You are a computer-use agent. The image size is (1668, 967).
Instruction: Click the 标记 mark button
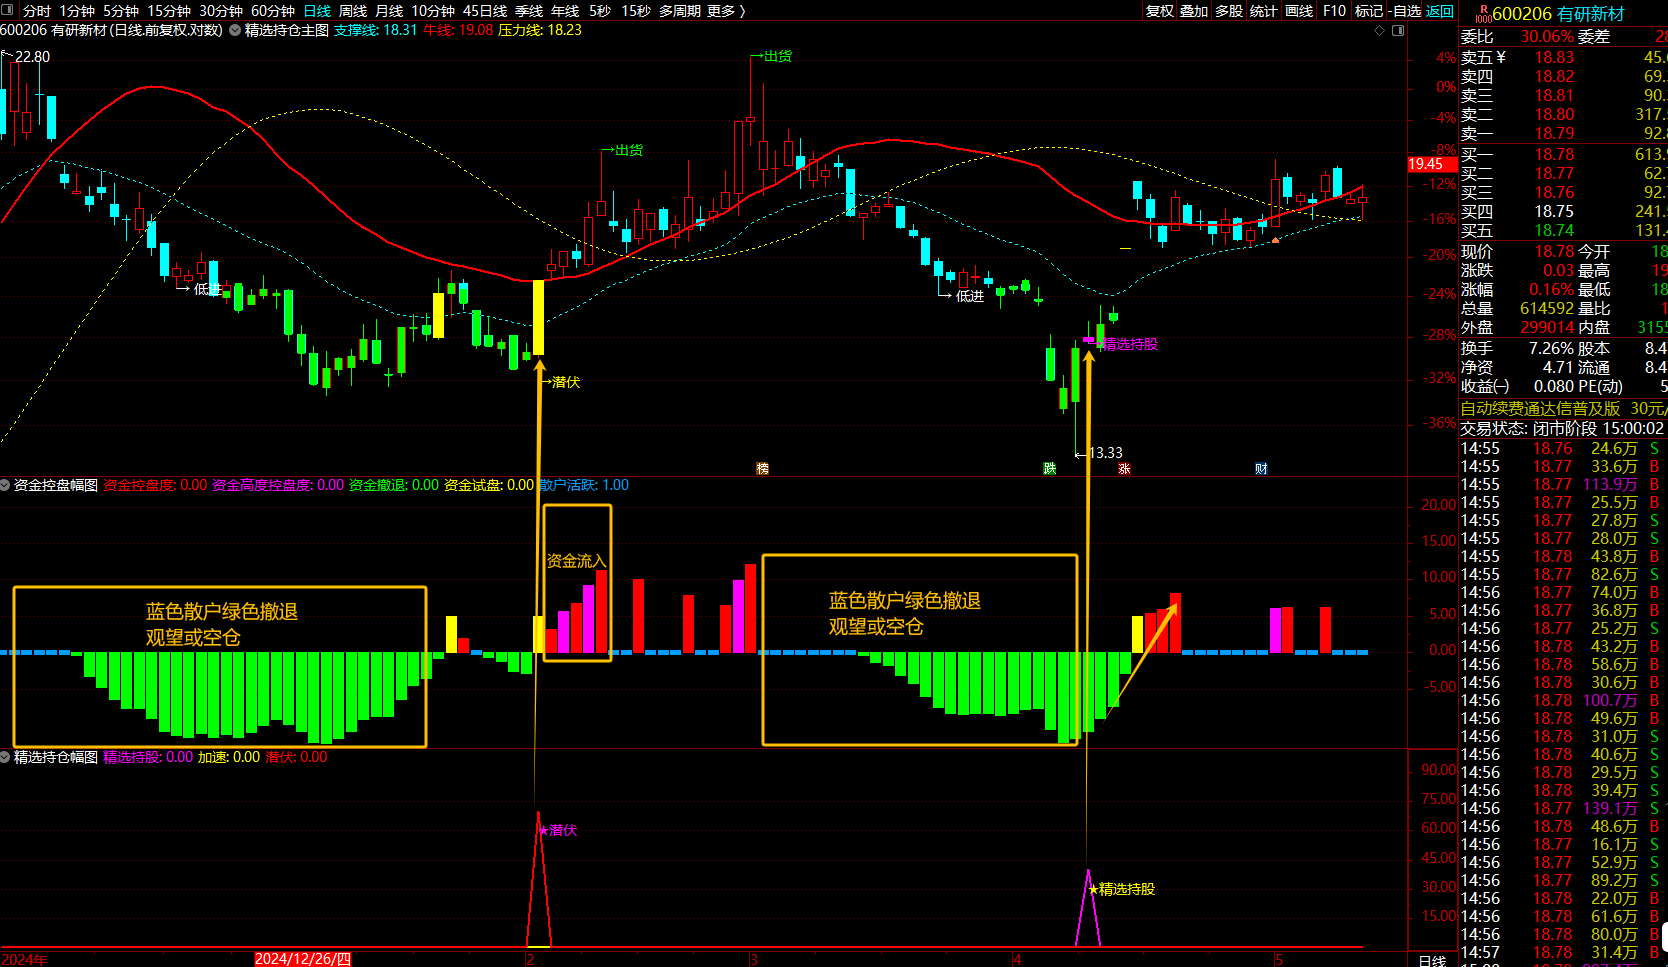coord(1369,11)
